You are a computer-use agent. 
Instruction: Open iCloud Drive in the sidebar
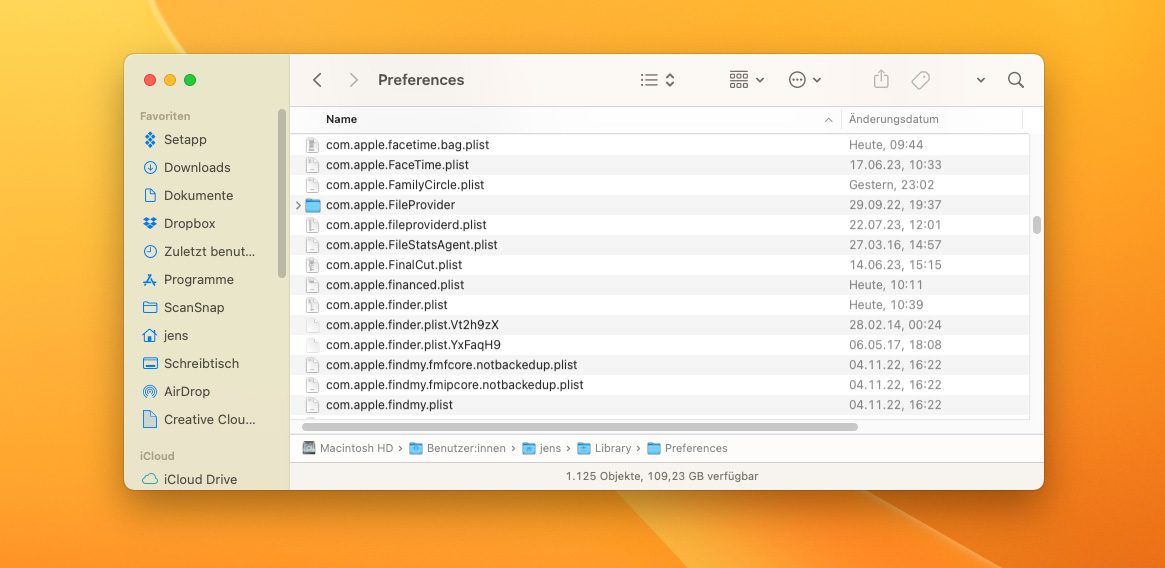(x=200, y=479)
